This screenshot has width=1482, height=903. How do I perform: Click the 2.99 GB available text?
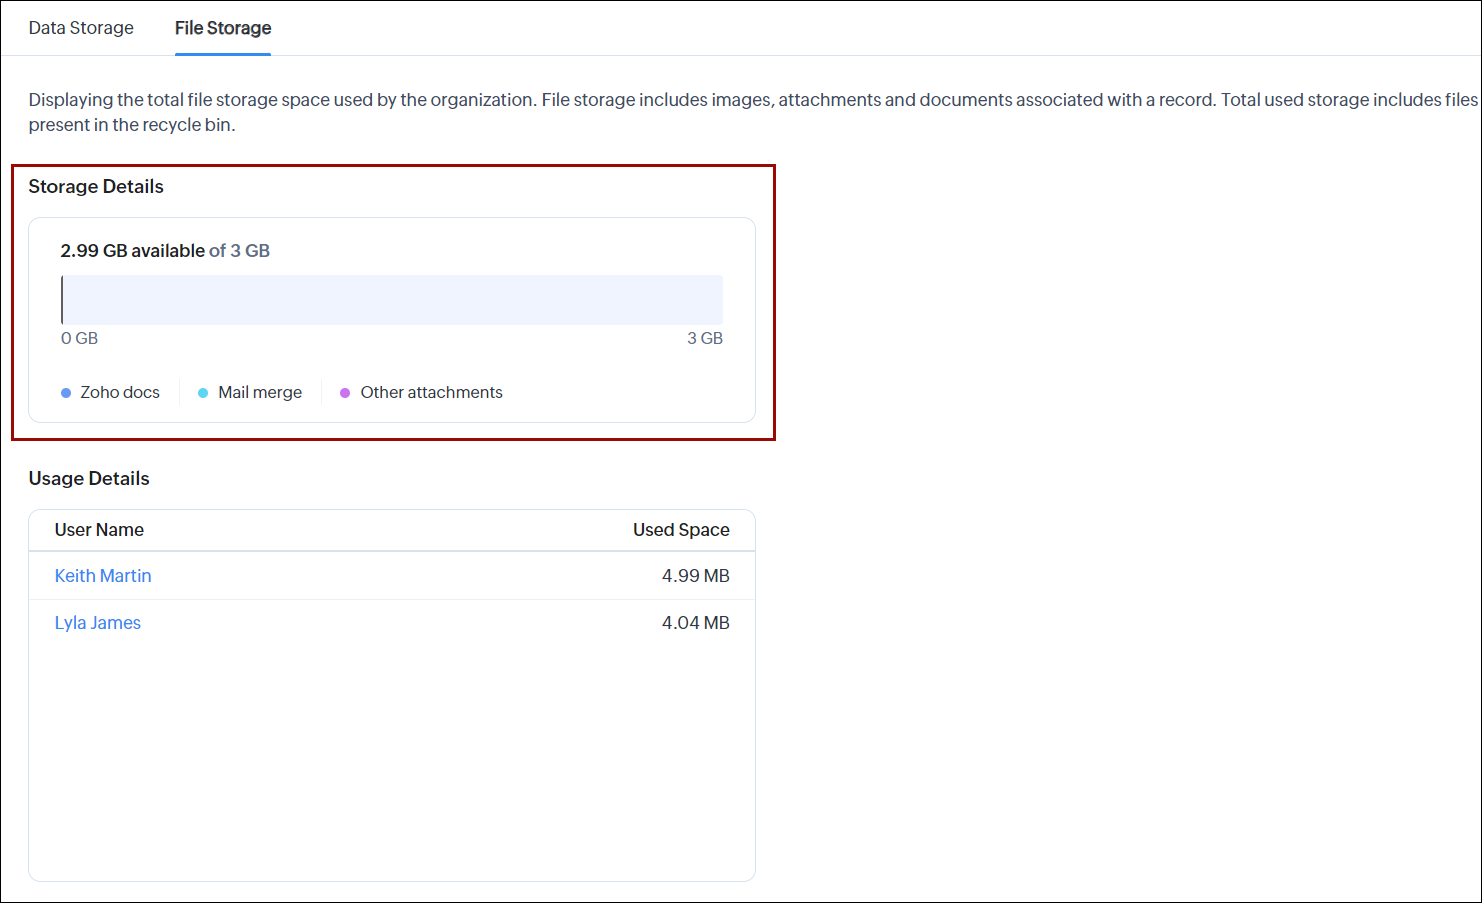[132, 251]
